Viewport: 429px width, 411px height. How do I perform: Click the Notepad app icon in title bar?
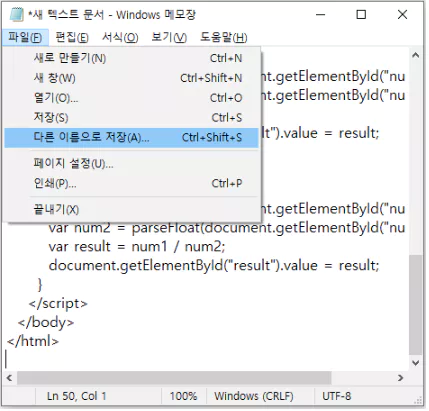coord(16,14)
